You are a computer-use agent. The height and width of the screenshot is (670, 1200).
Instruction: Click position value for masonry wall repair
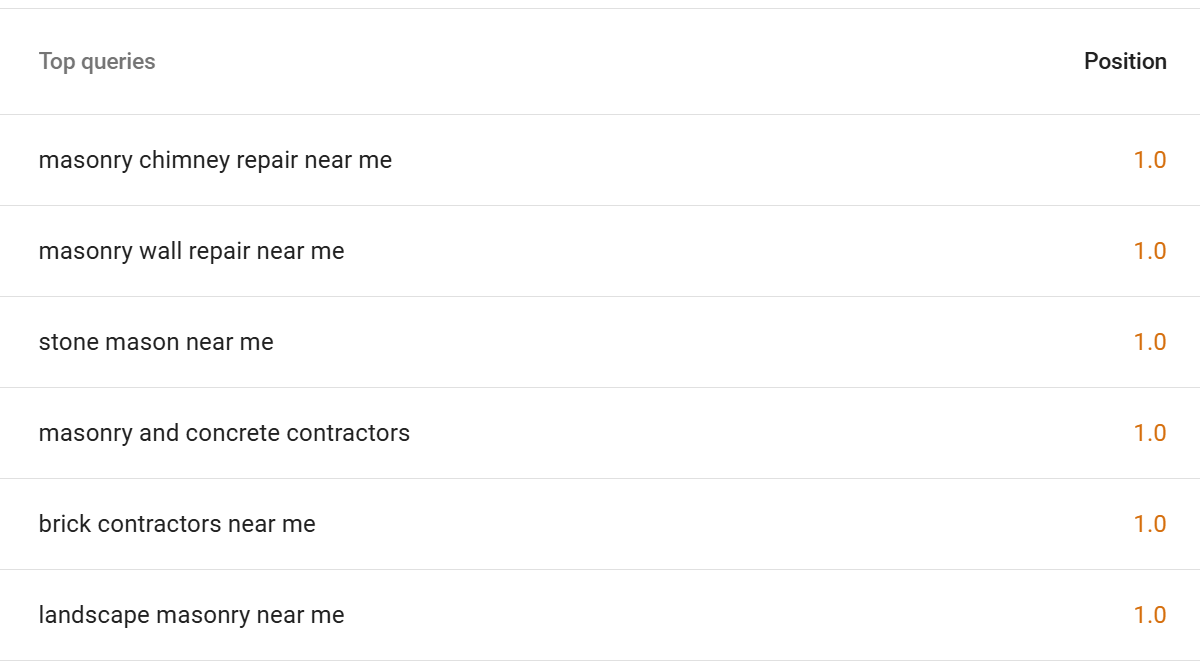tap(1149, 251)
